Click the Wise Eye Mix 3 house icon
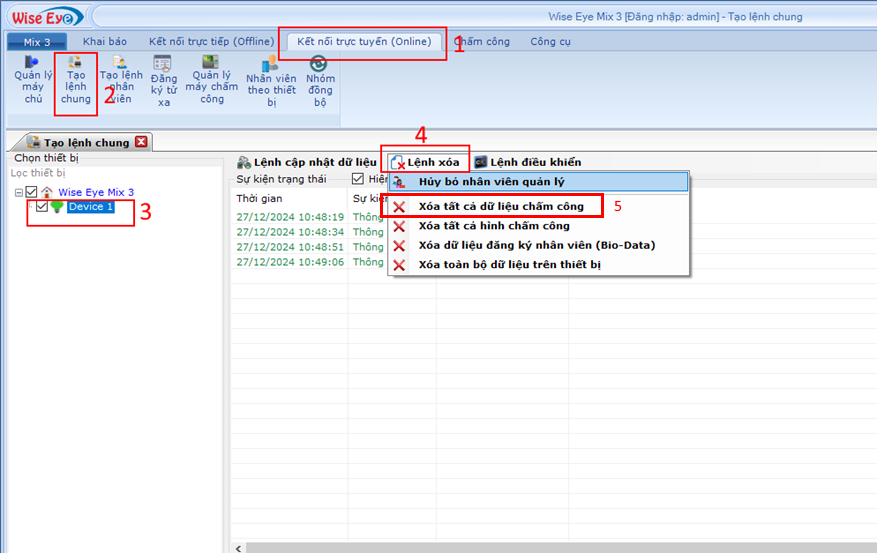Image resolution: width=877 pixels, height=553 pixels. [47, 192]
